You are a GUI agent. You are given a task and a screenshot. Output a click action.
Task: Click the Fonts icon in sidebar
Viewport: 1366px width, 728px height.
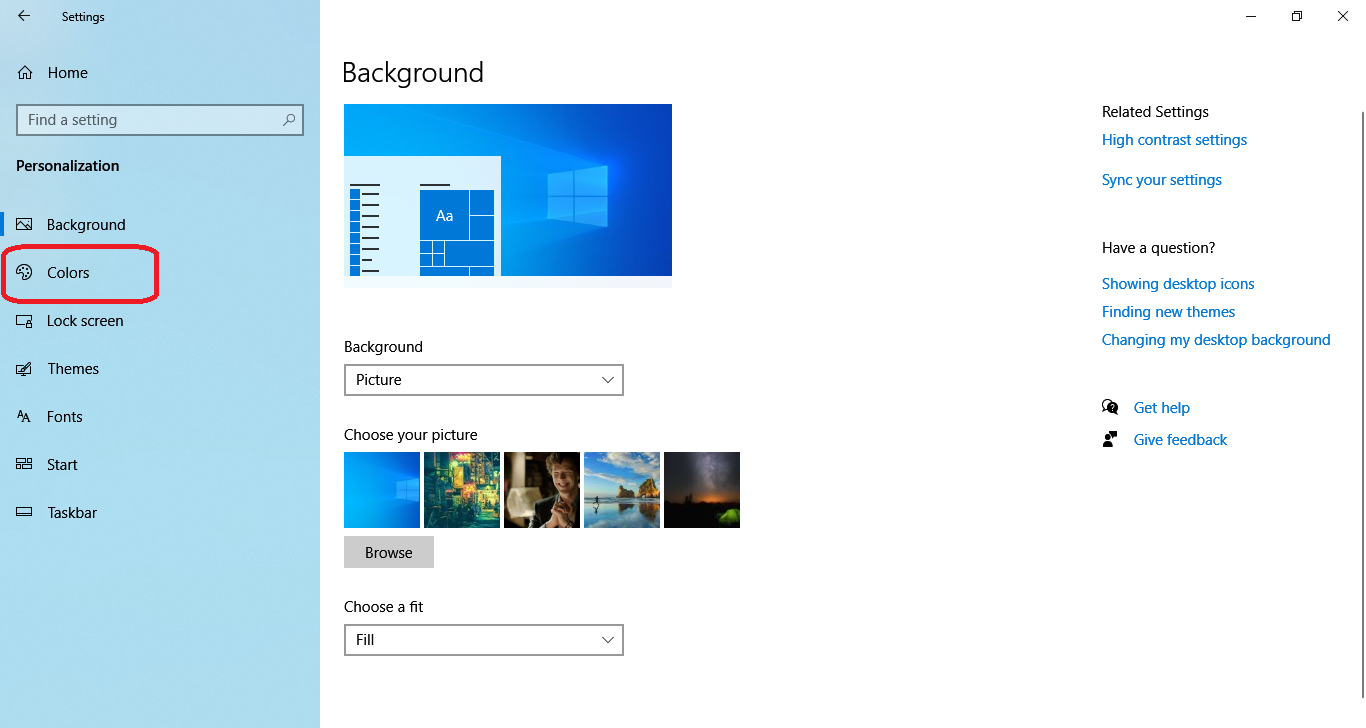pos(25,417)
